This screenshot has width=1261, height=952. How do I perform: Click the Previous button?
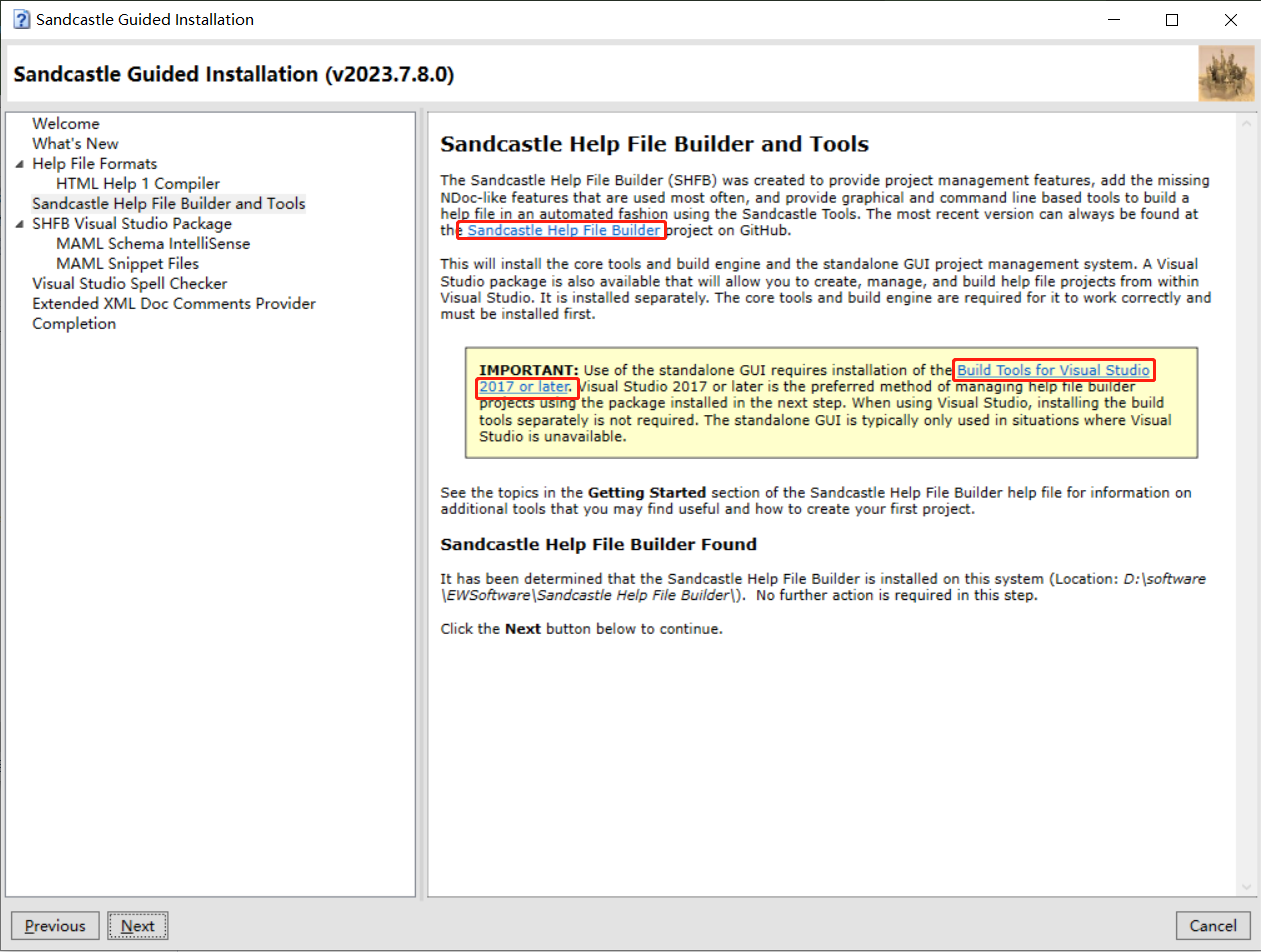[55, 926]
